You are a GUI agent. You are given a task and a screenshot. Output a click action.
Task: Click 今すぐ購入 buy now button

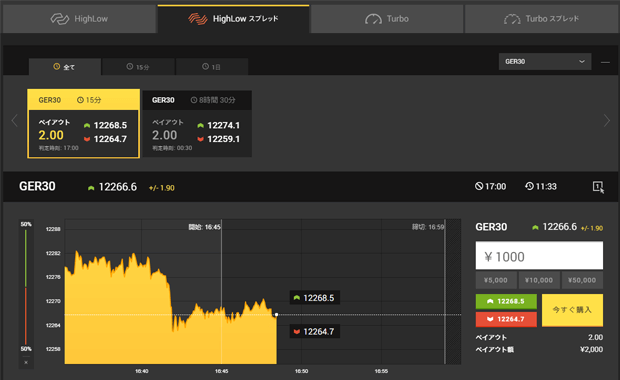pos(572,310)
